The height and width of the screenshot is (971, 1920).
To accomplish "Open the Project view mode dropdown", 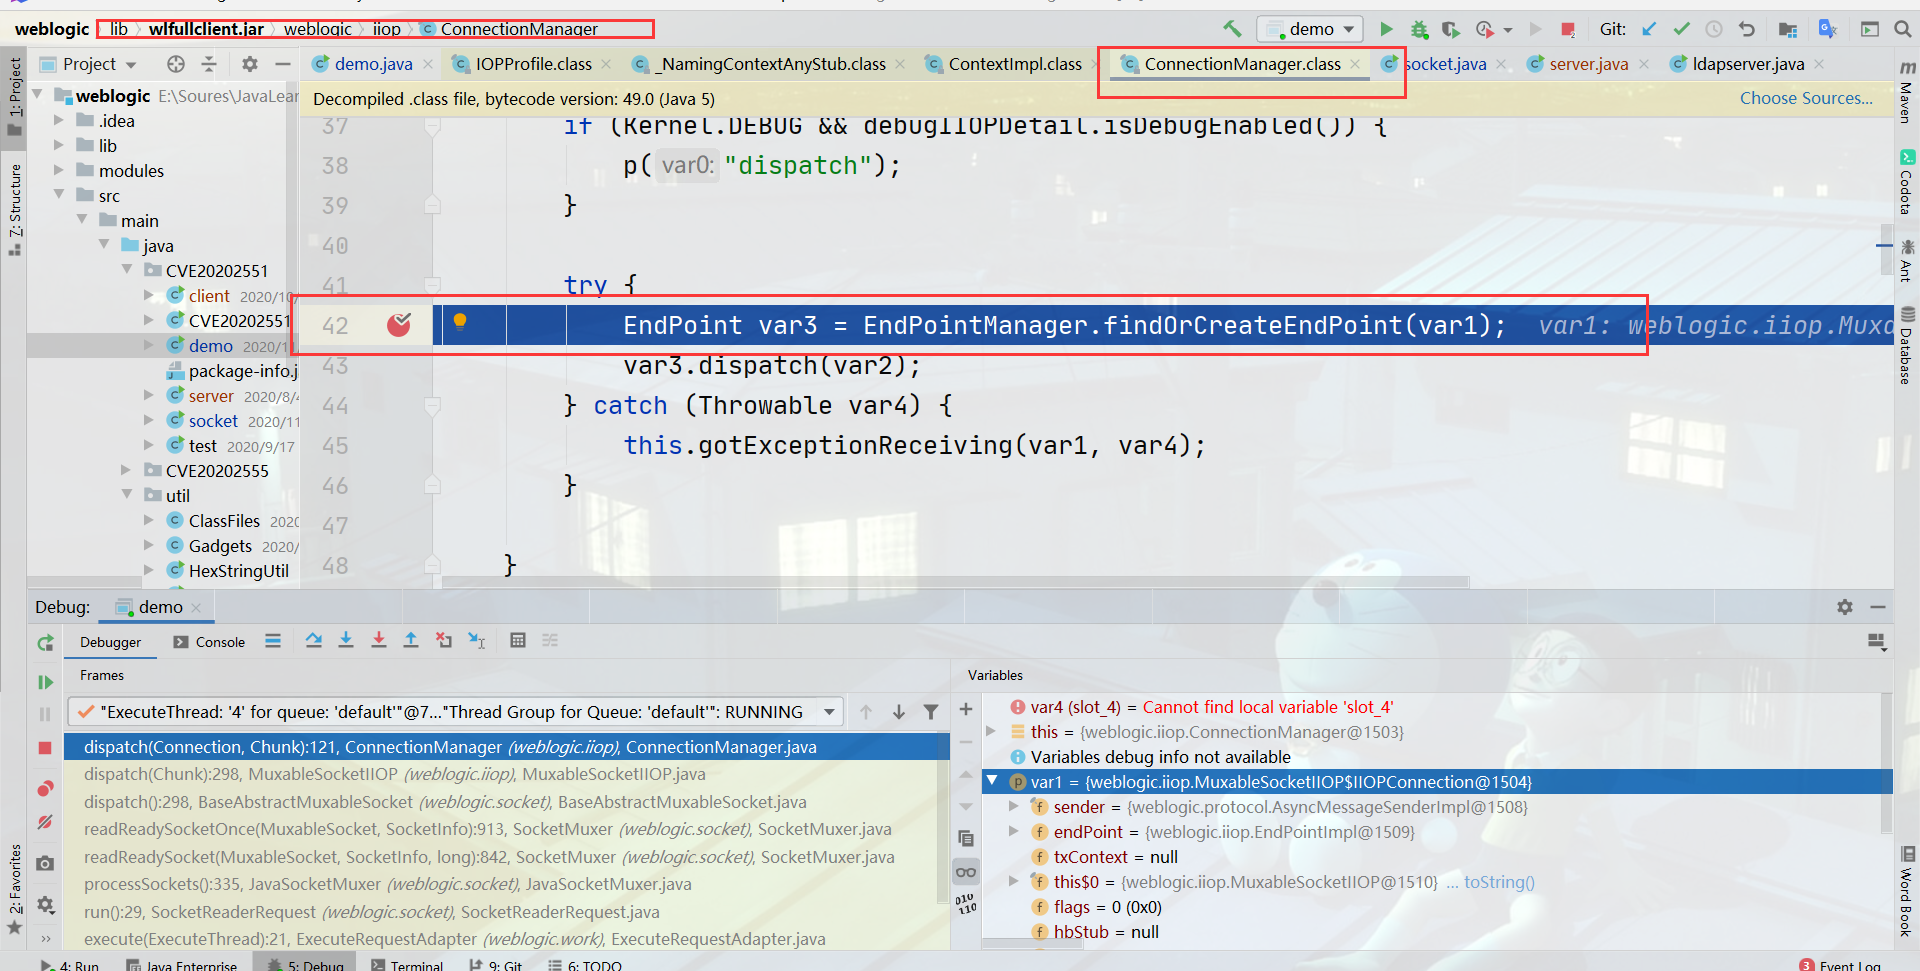I will tap(131, 65).
